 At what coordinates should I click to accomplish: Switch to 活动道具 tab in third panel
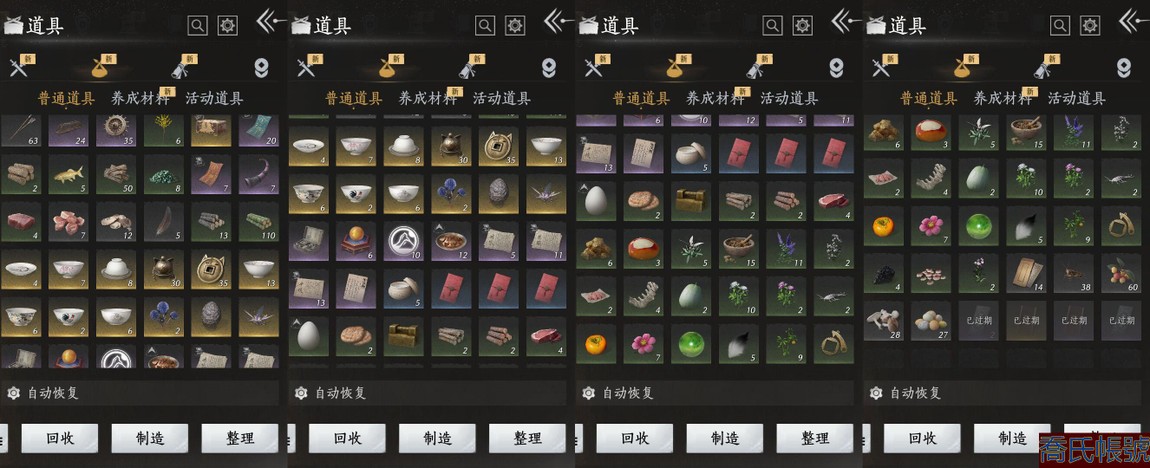coord(788,98)
